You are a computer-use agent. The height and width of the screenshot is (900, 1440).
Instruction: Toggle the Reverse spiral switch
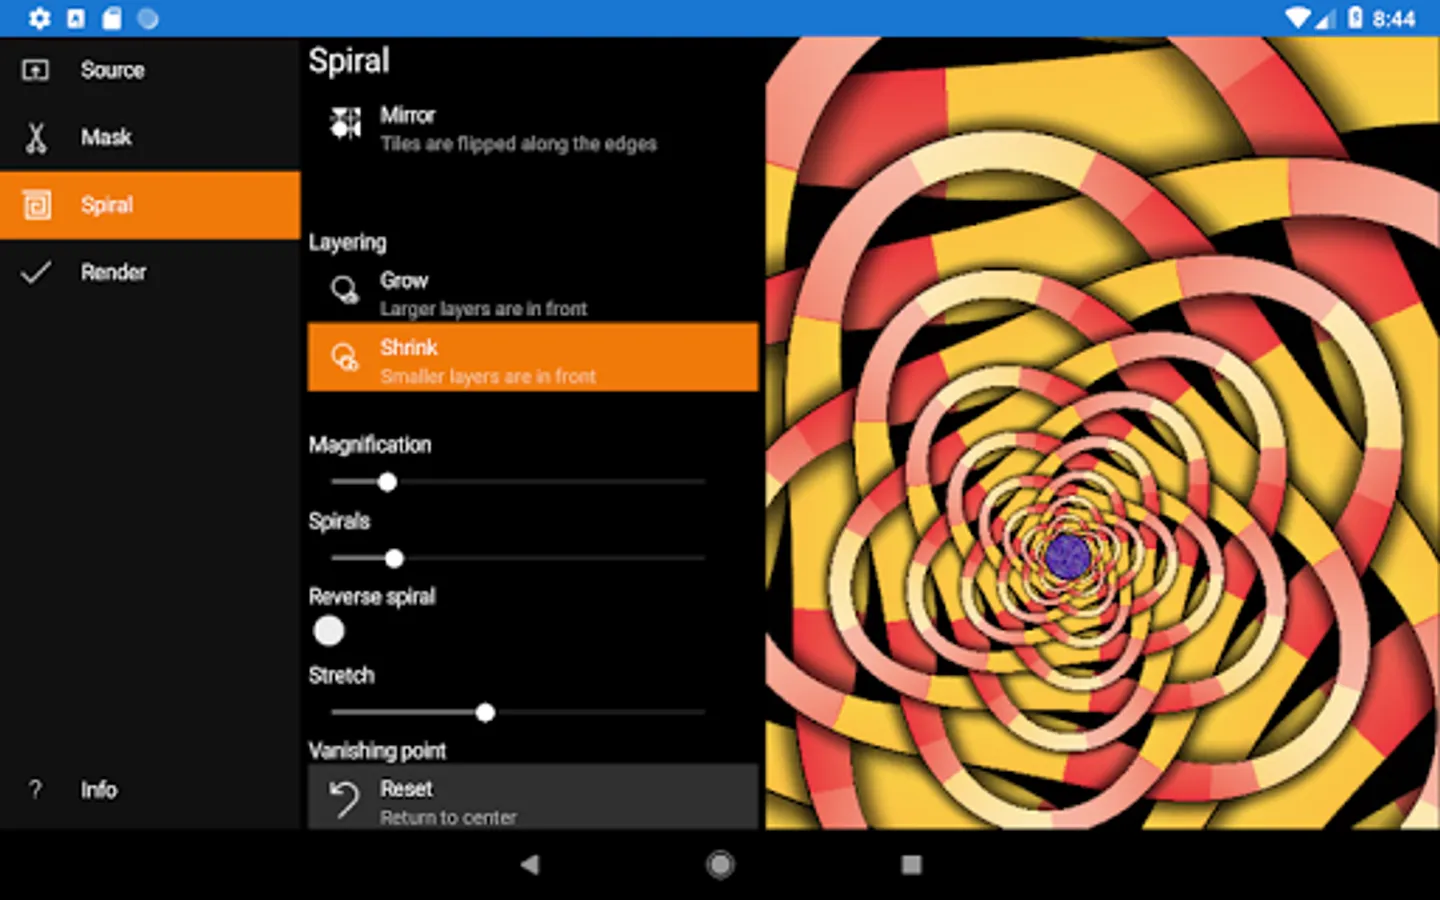tap(329, 631)
